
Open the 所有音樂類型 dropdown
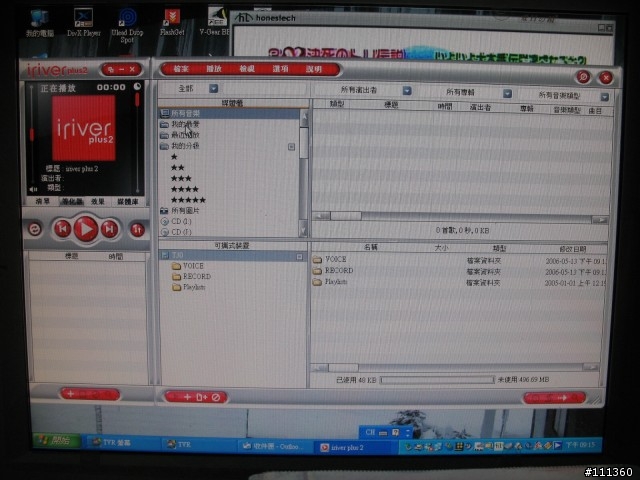coord(604,97)
